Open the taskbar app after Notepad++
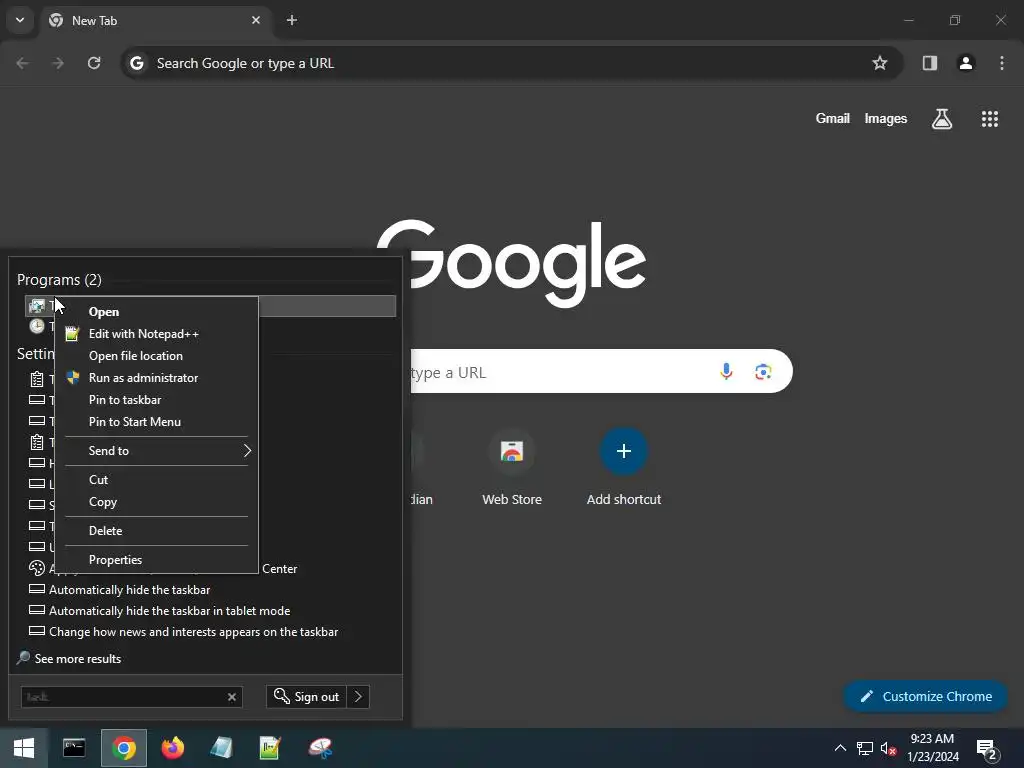Image resolution: width=1024 pixels, height=768 pixels. click(x=320, y=748)
